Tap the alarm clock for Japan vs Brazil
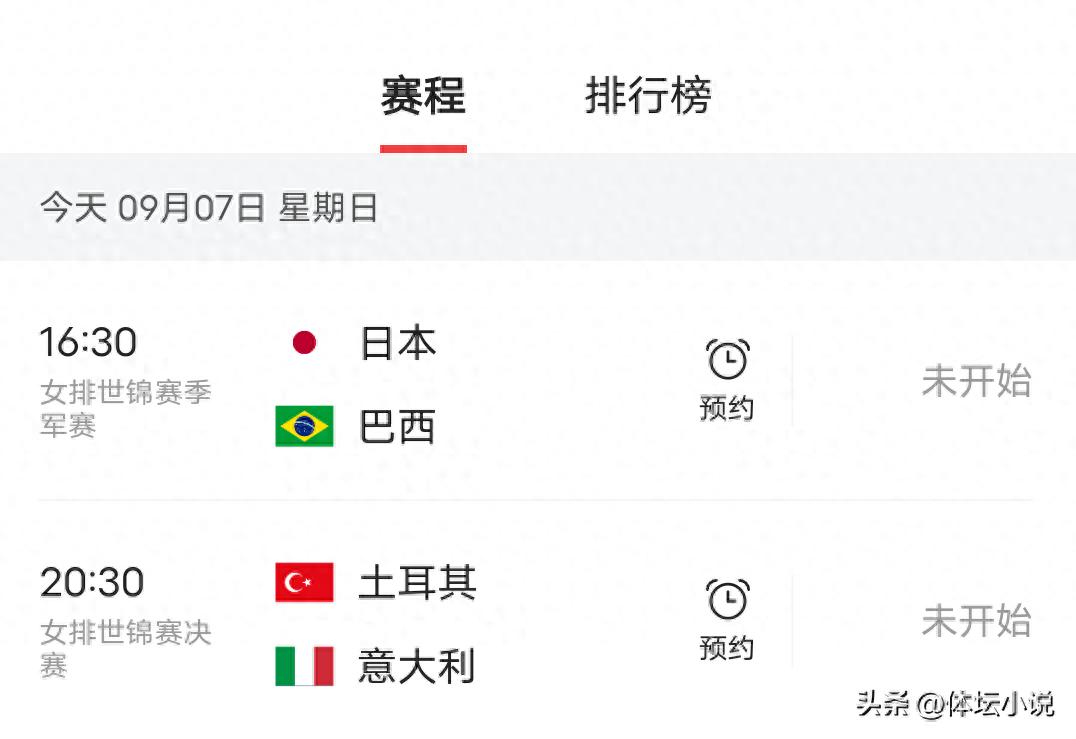The width and height of the screenshot is (1076, 739). (727, 359)
